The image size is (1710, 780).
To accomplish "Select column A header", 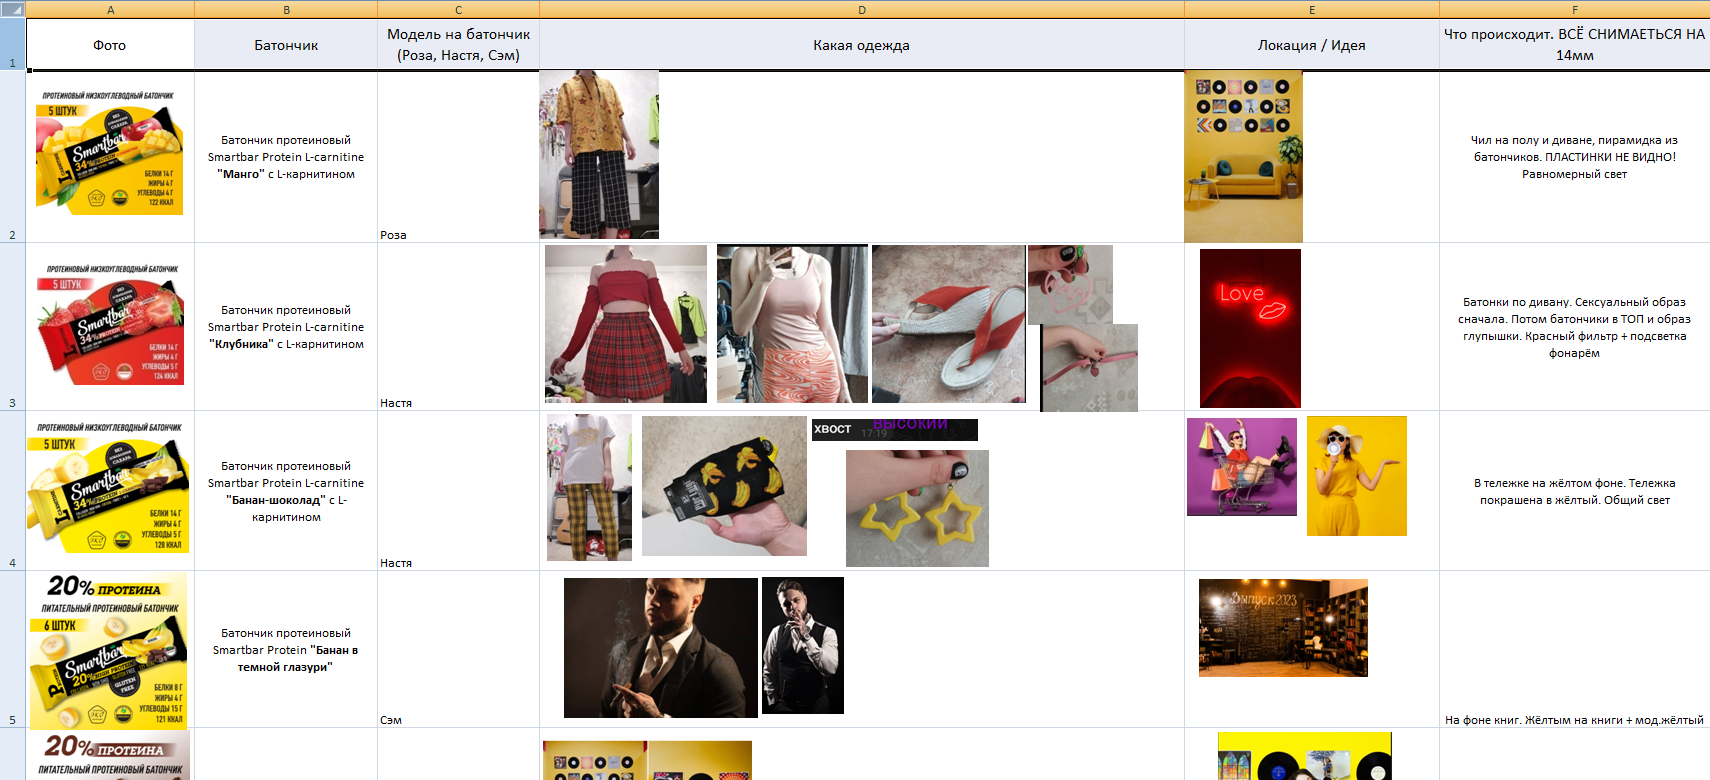I will coord(110,9).
